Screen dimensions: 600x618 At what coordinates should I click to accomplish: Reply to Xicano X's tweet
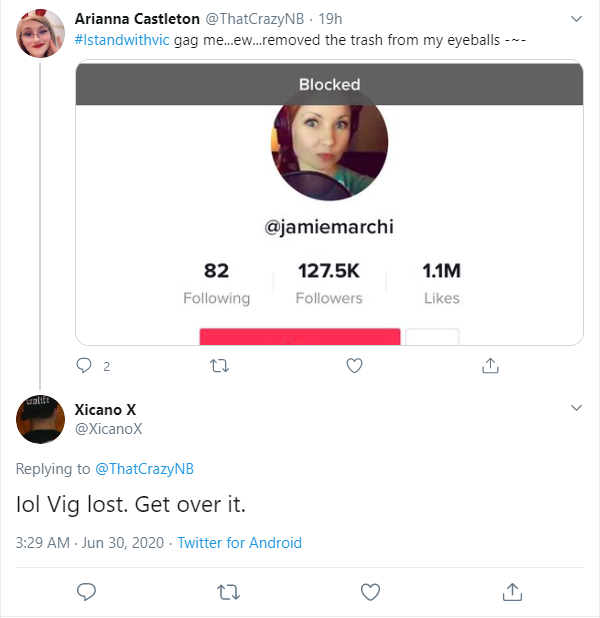pos(86,592)
